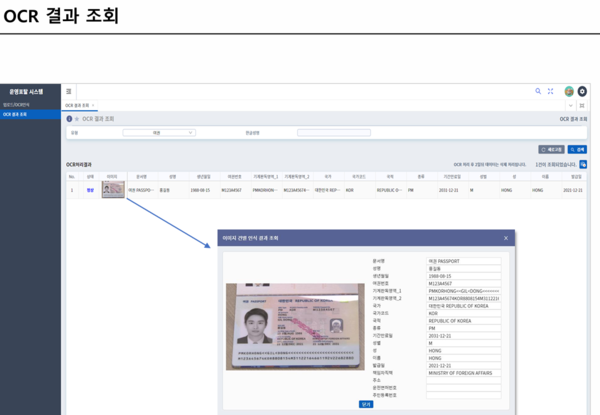Click the hamburger menu icon in the top bar

(x=69, y=91)
